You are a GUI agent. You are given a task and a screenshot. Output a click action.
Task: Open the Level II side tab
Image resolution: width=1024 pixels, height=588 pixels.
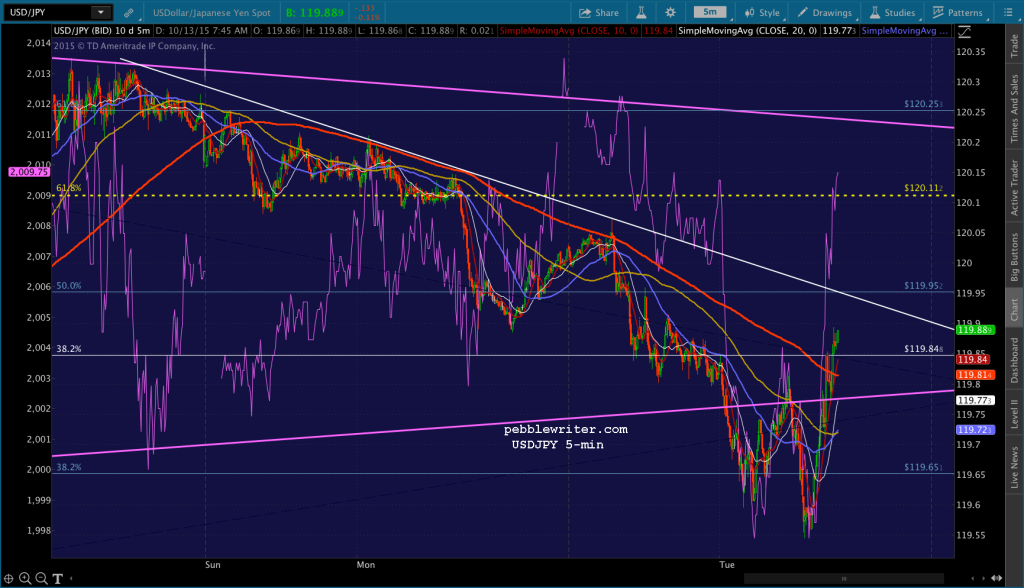point(1014,414)
